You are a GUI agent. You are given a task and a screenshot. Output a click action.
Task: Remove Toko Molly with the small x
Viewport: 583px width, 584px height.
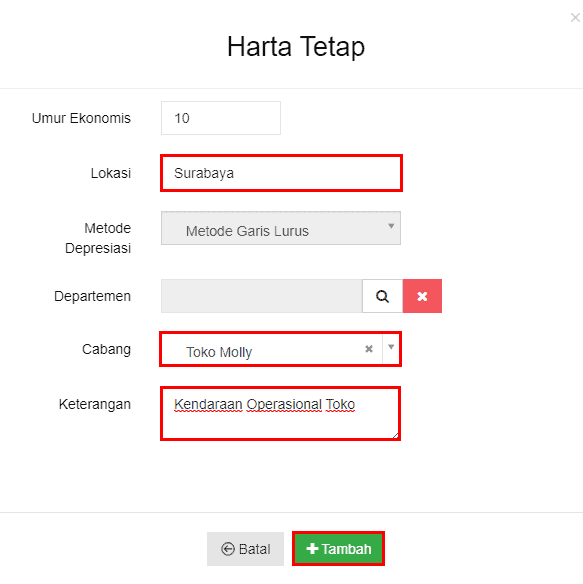[369, 349]
